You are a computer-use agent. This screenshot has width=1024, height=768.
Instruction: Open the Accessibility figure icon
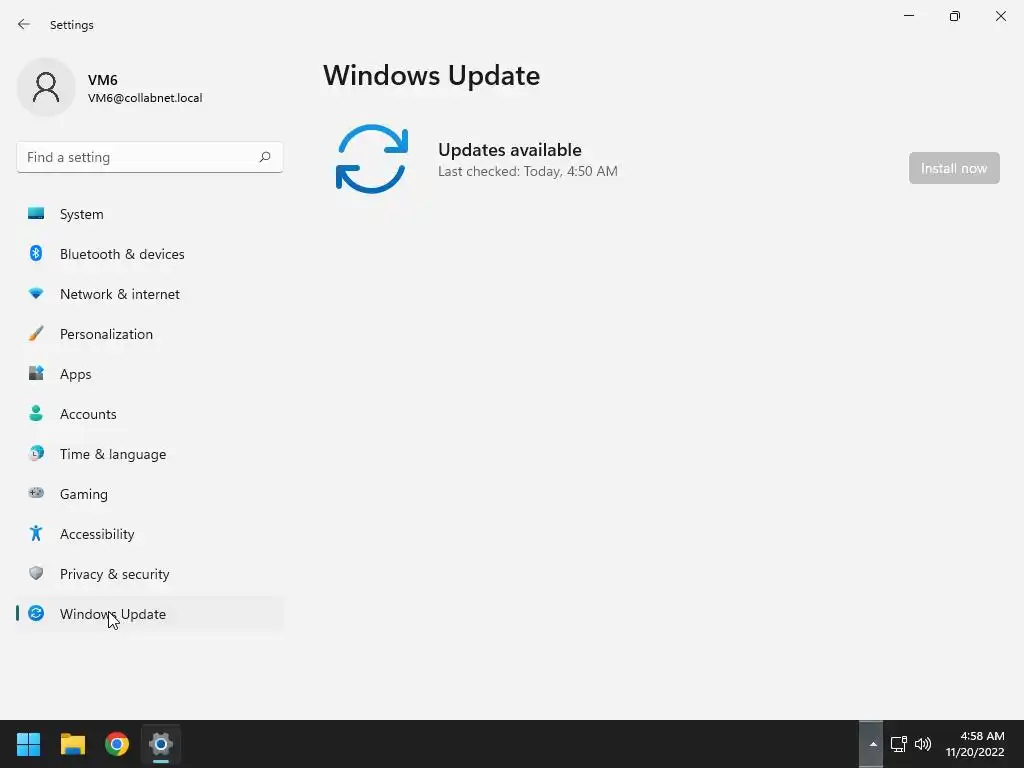click(36, 534)
